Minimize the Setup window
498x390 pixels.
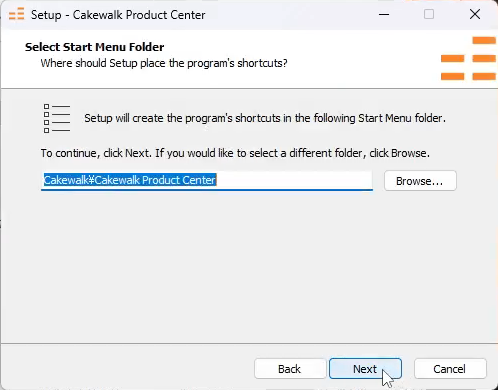point(384,15)
